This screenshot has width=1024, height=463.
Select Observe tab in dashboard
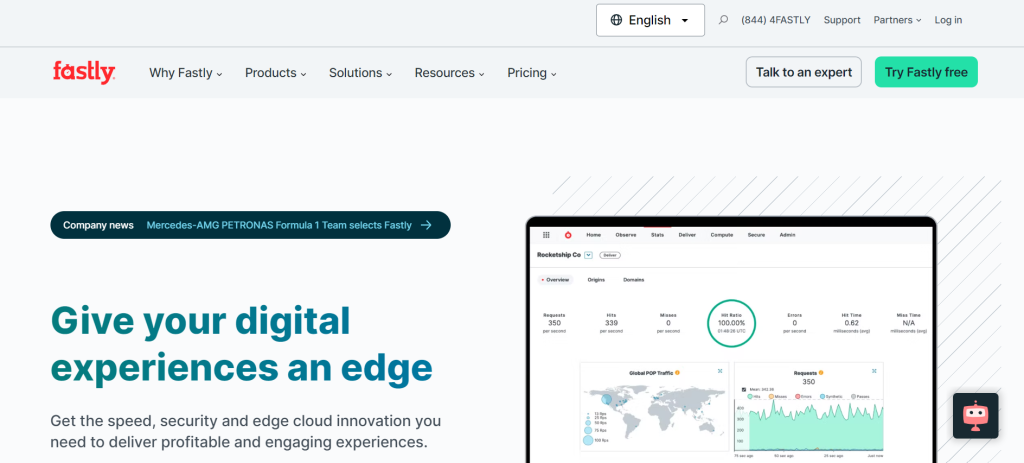pyautogui.click(x=626, y=234)
